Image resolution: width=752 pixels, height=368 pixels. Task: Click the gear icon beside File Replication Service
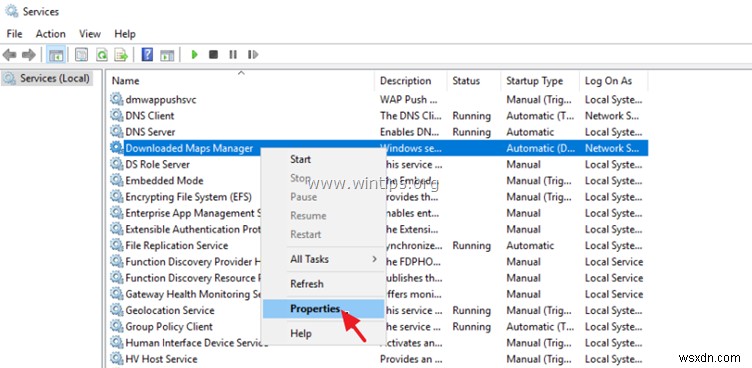click(x=116, y=245)
